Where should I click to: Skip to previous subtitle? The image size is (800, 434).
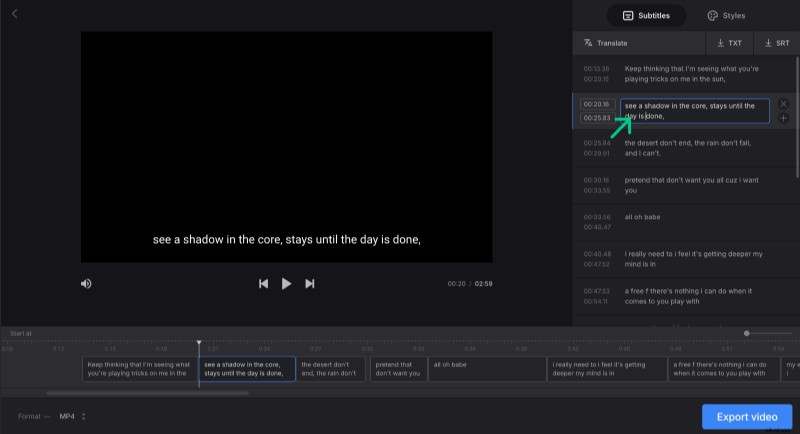263,284
